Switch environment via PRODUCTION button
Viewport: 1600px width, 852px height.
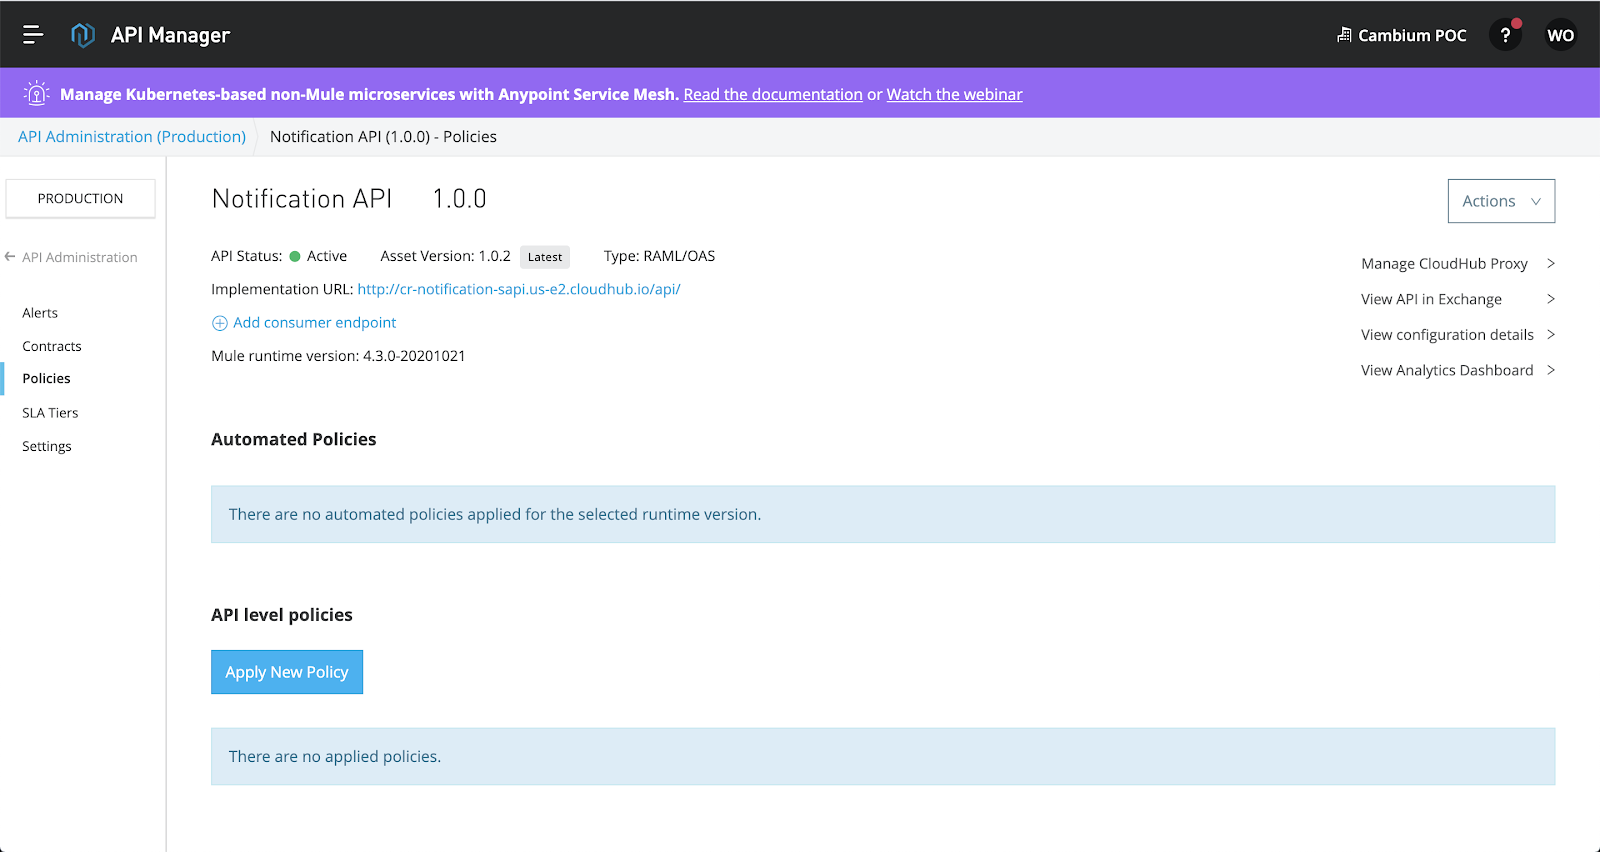(80, 198)
